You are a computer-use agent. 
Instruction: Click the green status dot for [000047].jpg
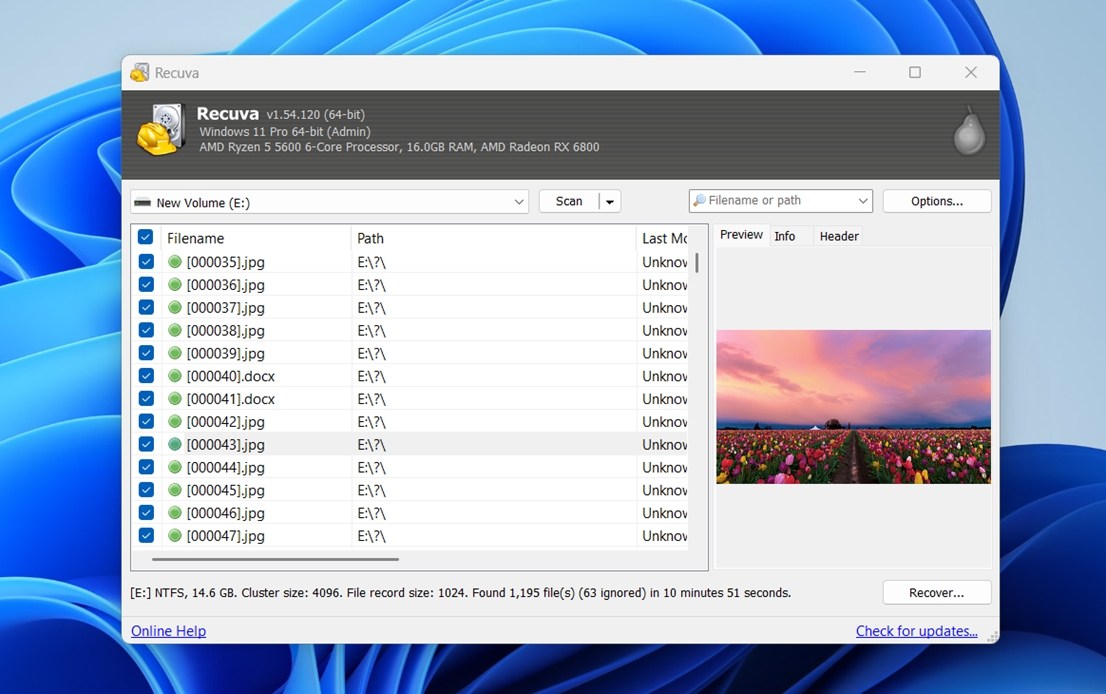[x=175, y=536]
